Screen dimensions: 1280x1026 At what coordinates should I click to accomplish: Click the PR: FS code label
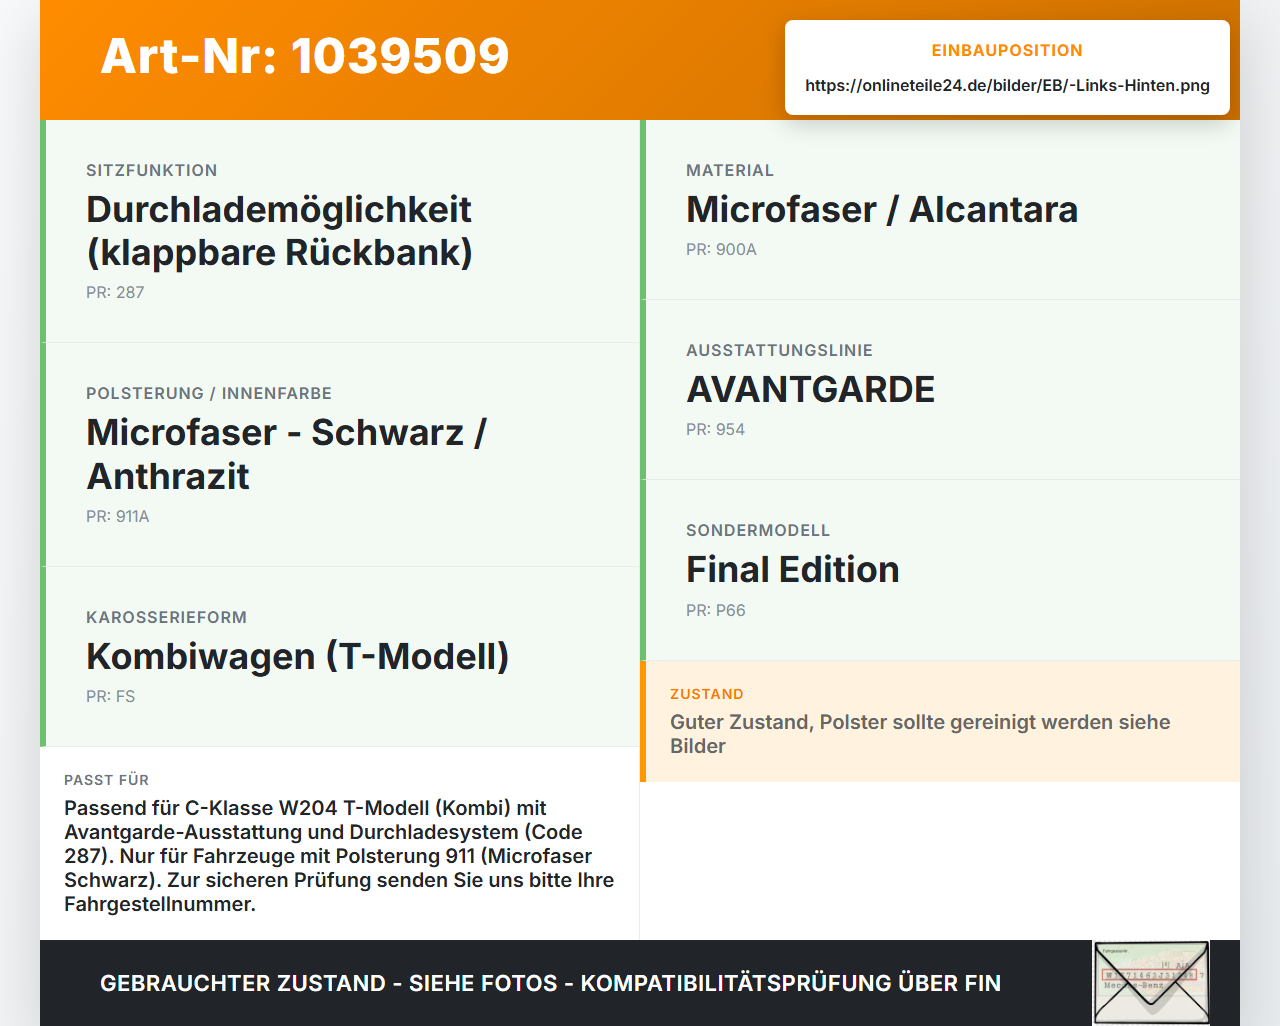click(x=110, y=696)
